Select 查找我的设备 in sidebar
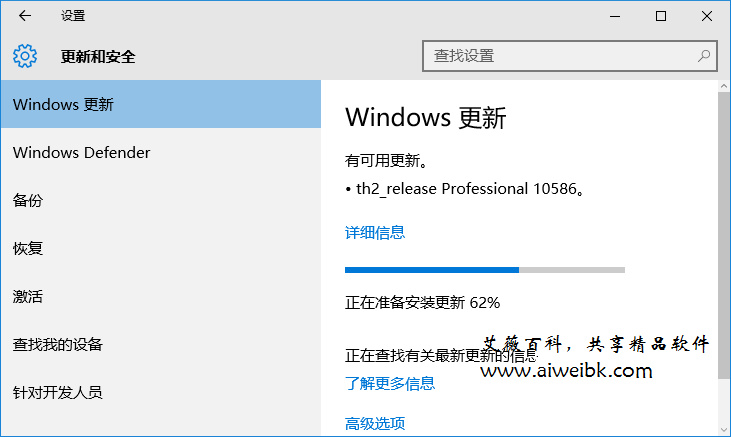 [x=161, y=344]
